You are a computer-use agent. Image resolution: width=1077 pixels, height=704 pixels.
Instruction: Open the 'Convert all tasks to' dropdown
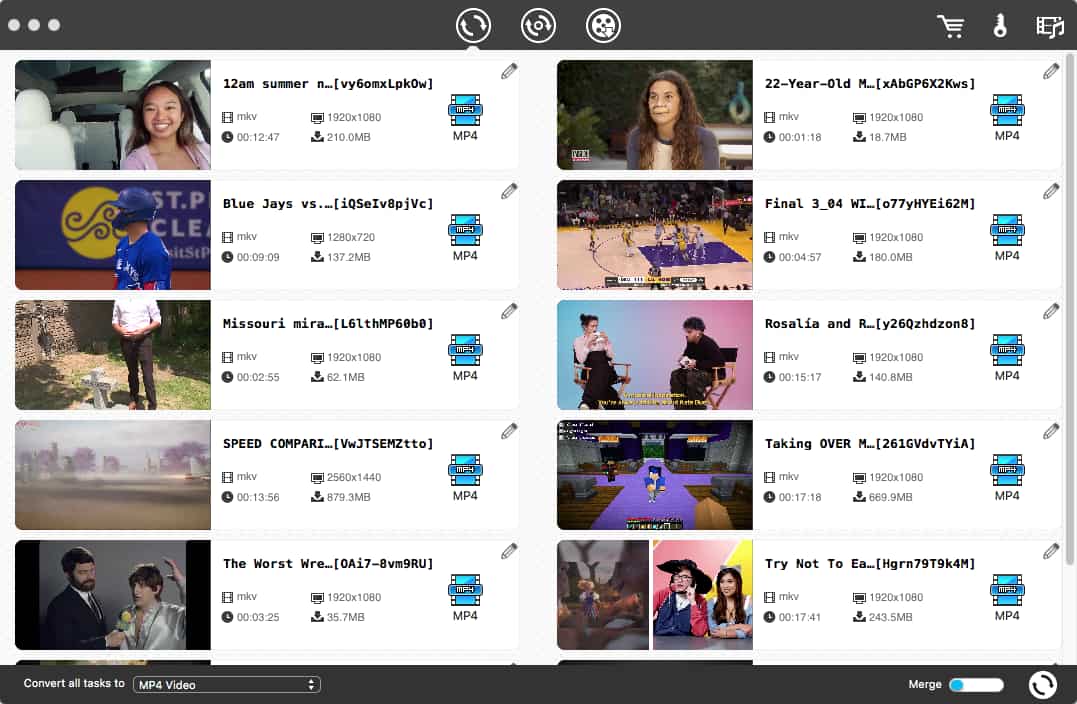(x=227, y=685)
